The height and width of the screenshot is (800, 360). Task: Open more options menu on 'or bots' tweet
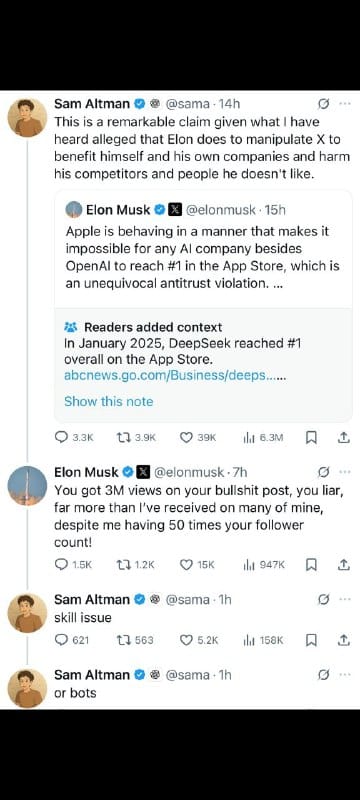(345, 674)
